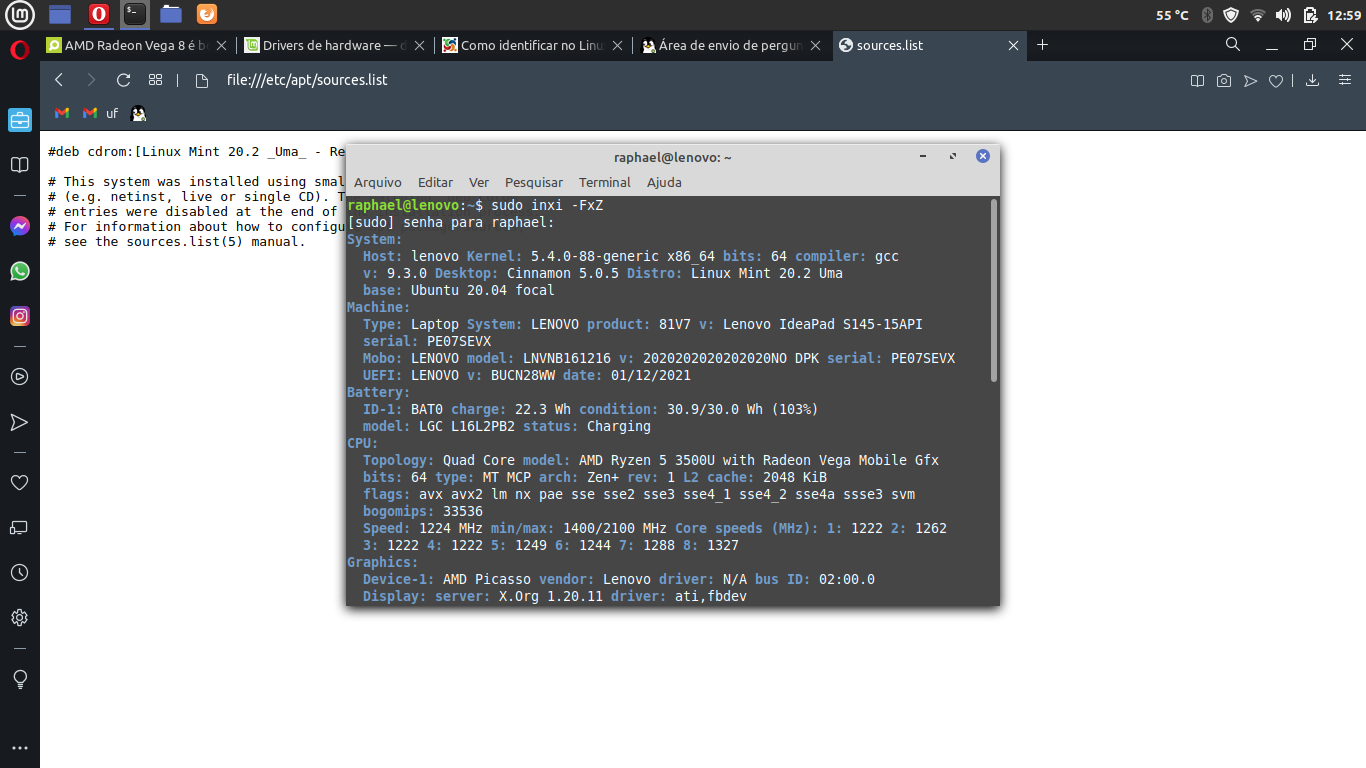Add page to bookmarks heart in toolbar
Image resolution: width=1366 pixels, height=768 pixels.
tap(1276, 81)
